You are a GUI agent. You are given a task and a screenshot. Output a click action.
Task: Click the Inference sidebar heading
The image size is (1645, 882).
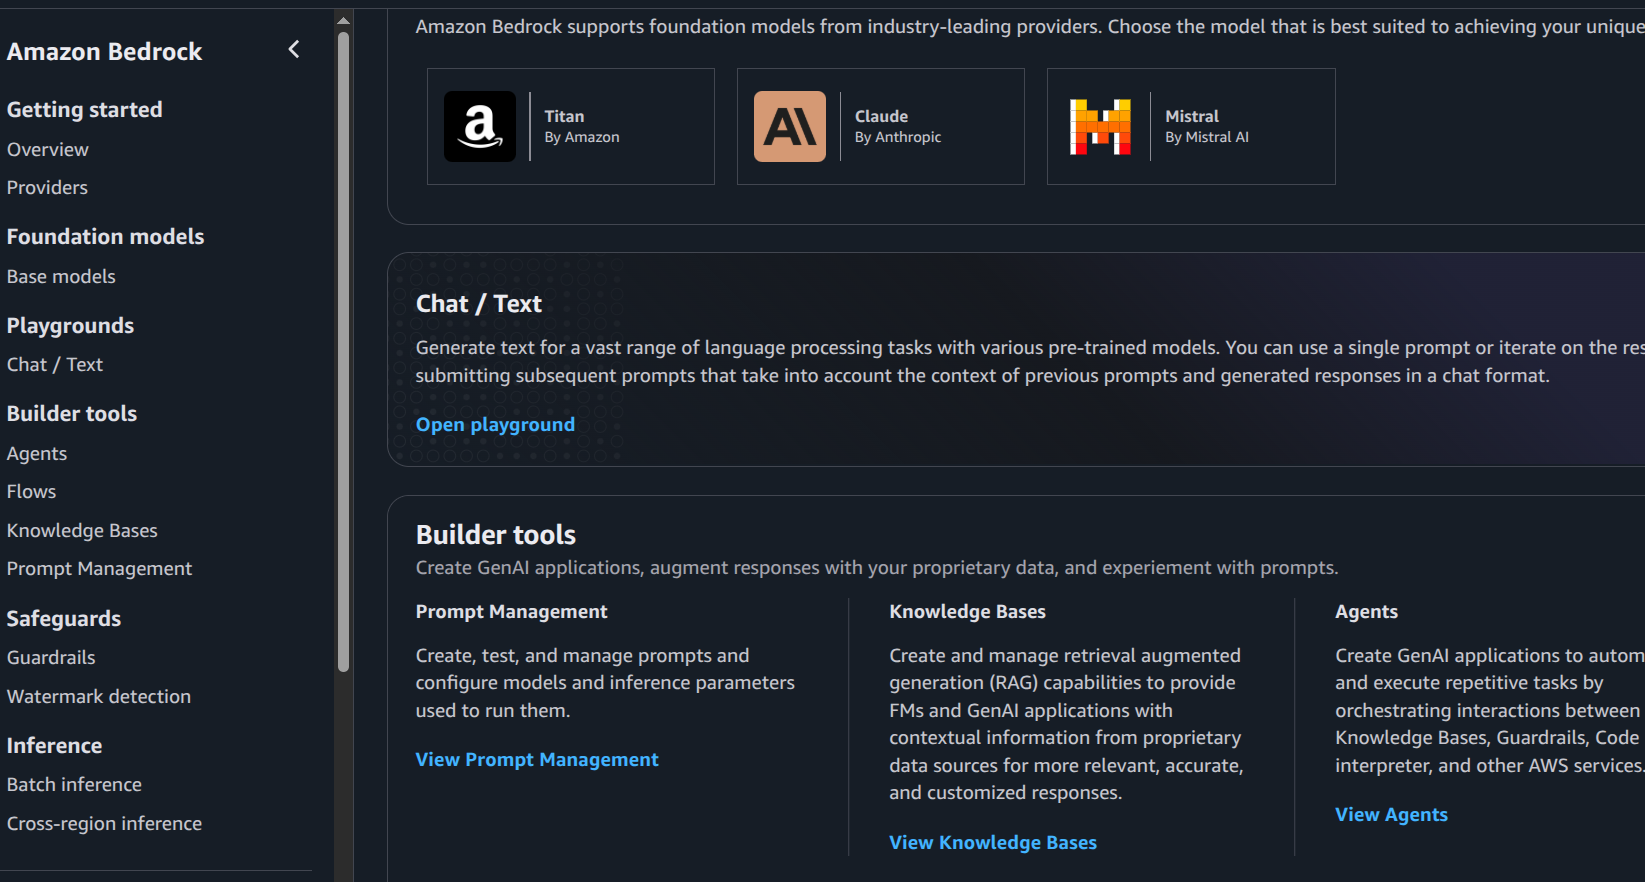[54, 745]
